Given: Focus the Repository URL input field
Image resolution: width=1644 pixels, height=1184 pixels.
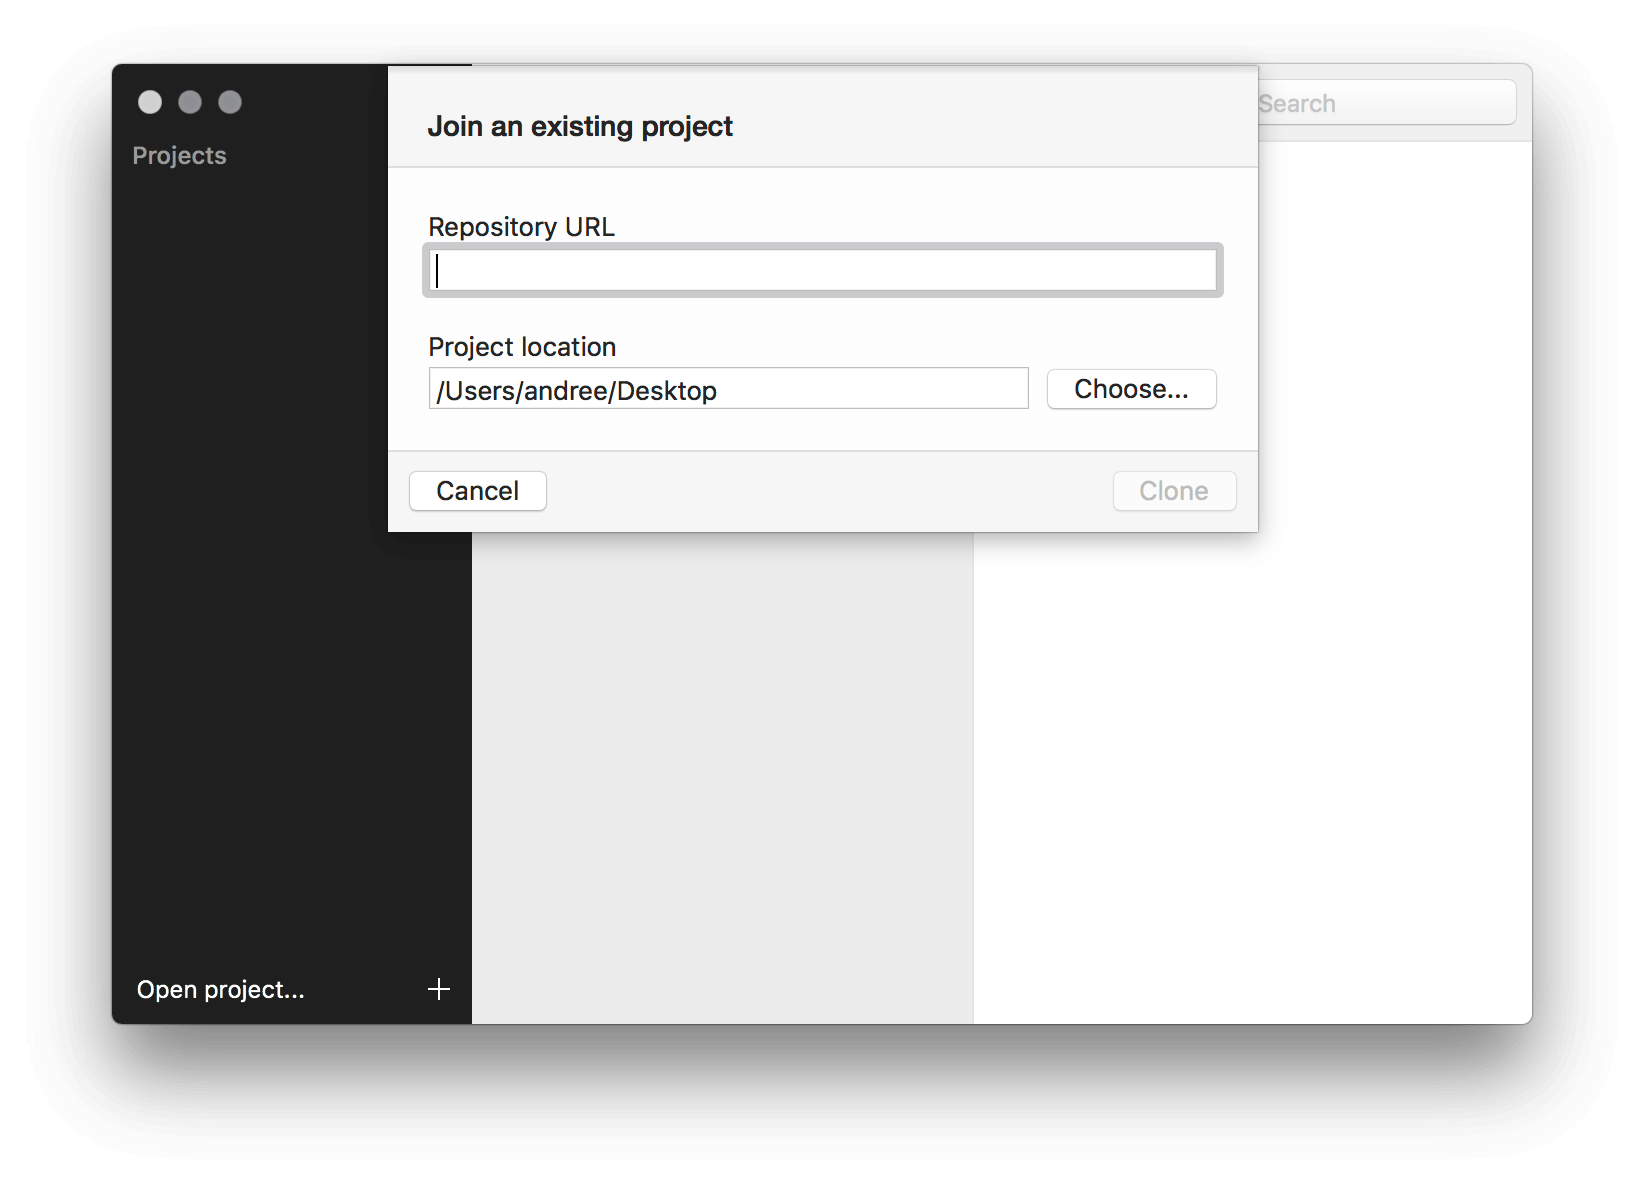Looking at the screenshot, I should [820, 270].
